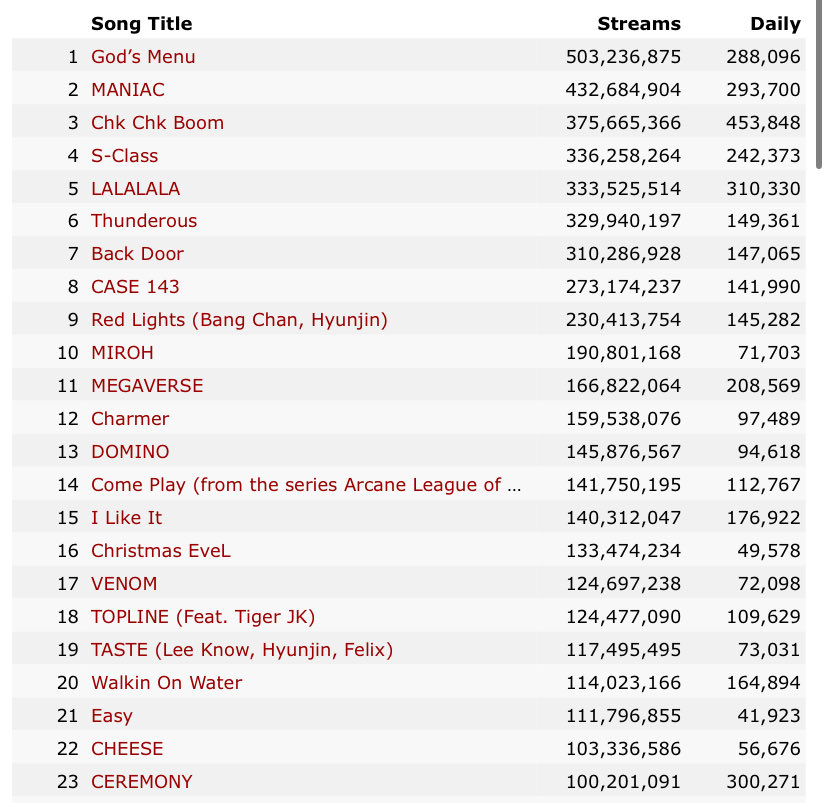Open Come Play Arcane League song link

[306, 485]
